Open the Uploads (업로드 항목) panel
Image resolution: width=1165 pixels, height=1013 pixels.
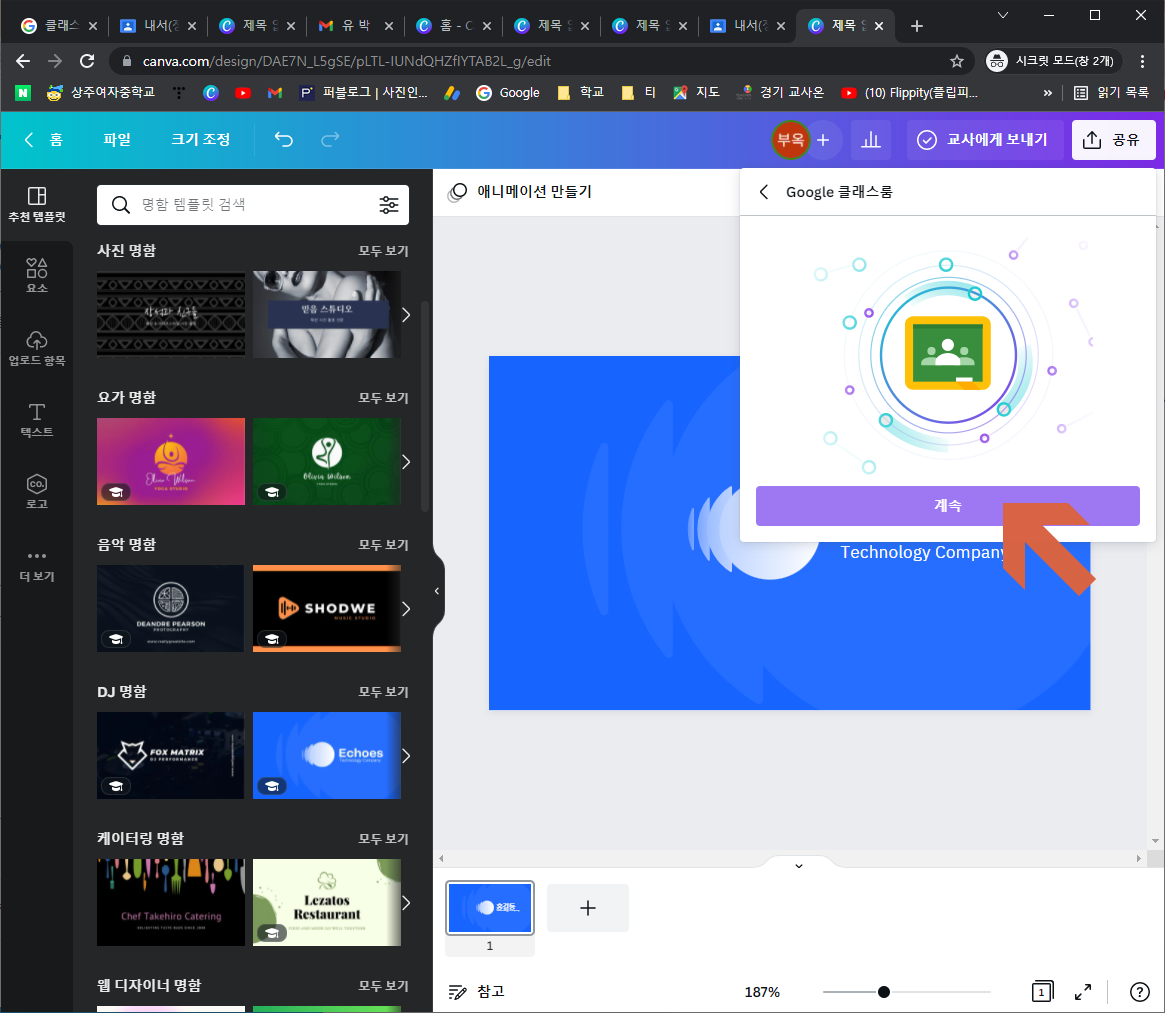[36, 348]
